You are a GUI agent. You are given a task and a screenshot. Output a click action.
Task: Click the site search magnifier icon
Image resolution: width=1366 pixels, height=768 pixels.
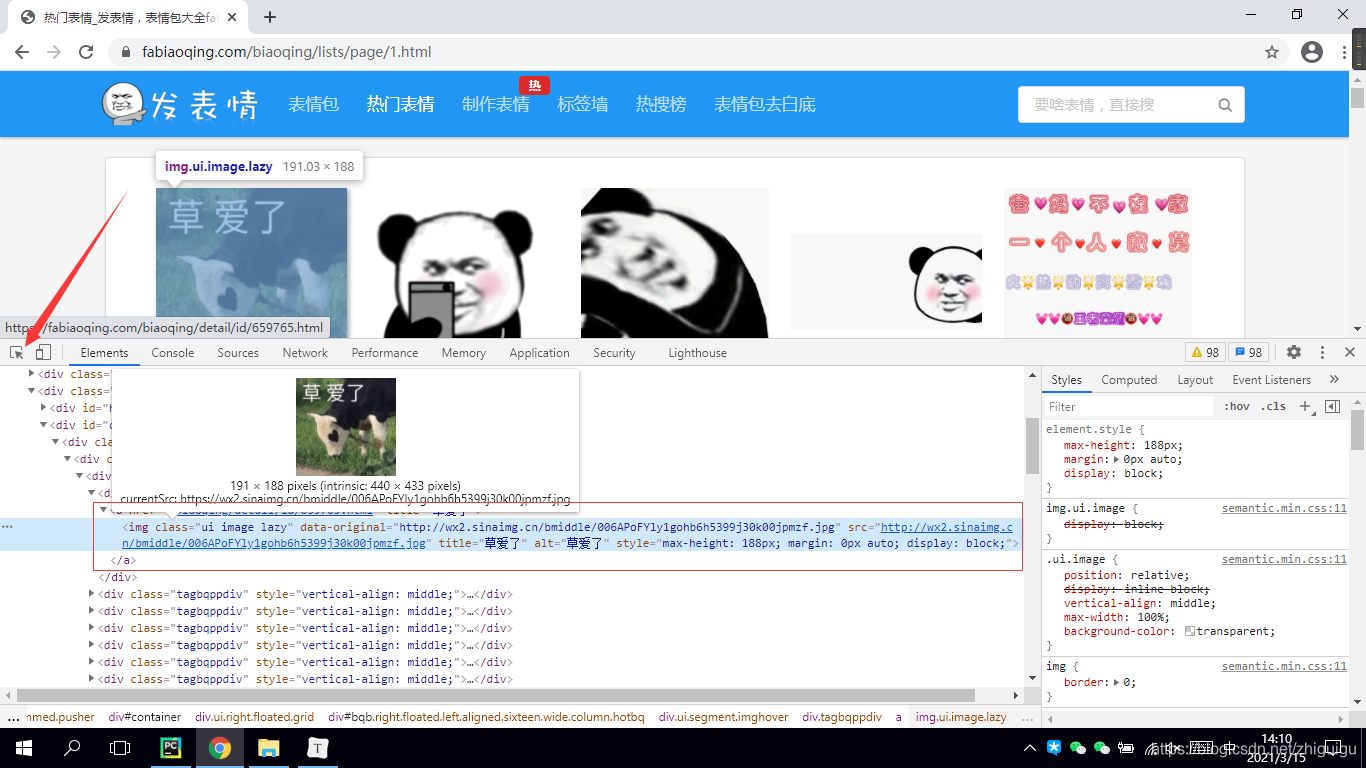1225,105
